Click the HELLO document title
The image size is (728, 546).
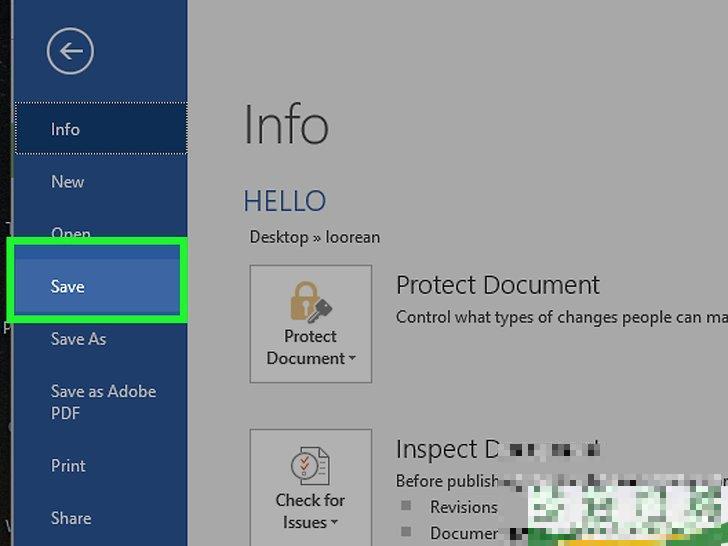point(284,201)
